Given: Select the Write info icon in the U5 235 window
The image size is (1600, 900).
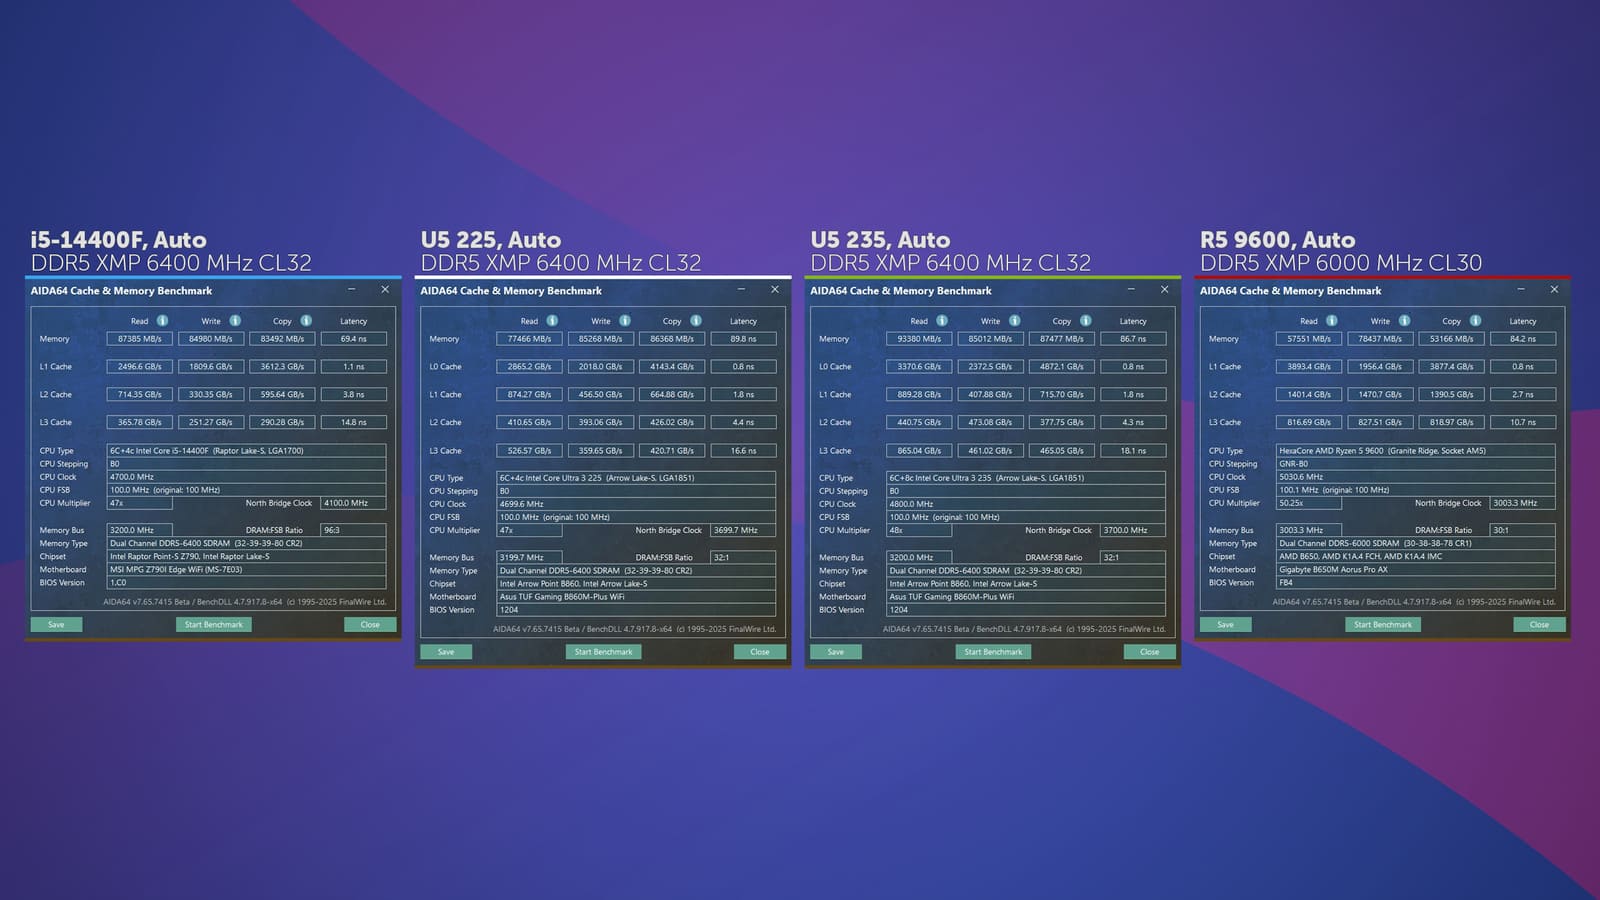Looking at the screenshot, I should (1015, 321).
